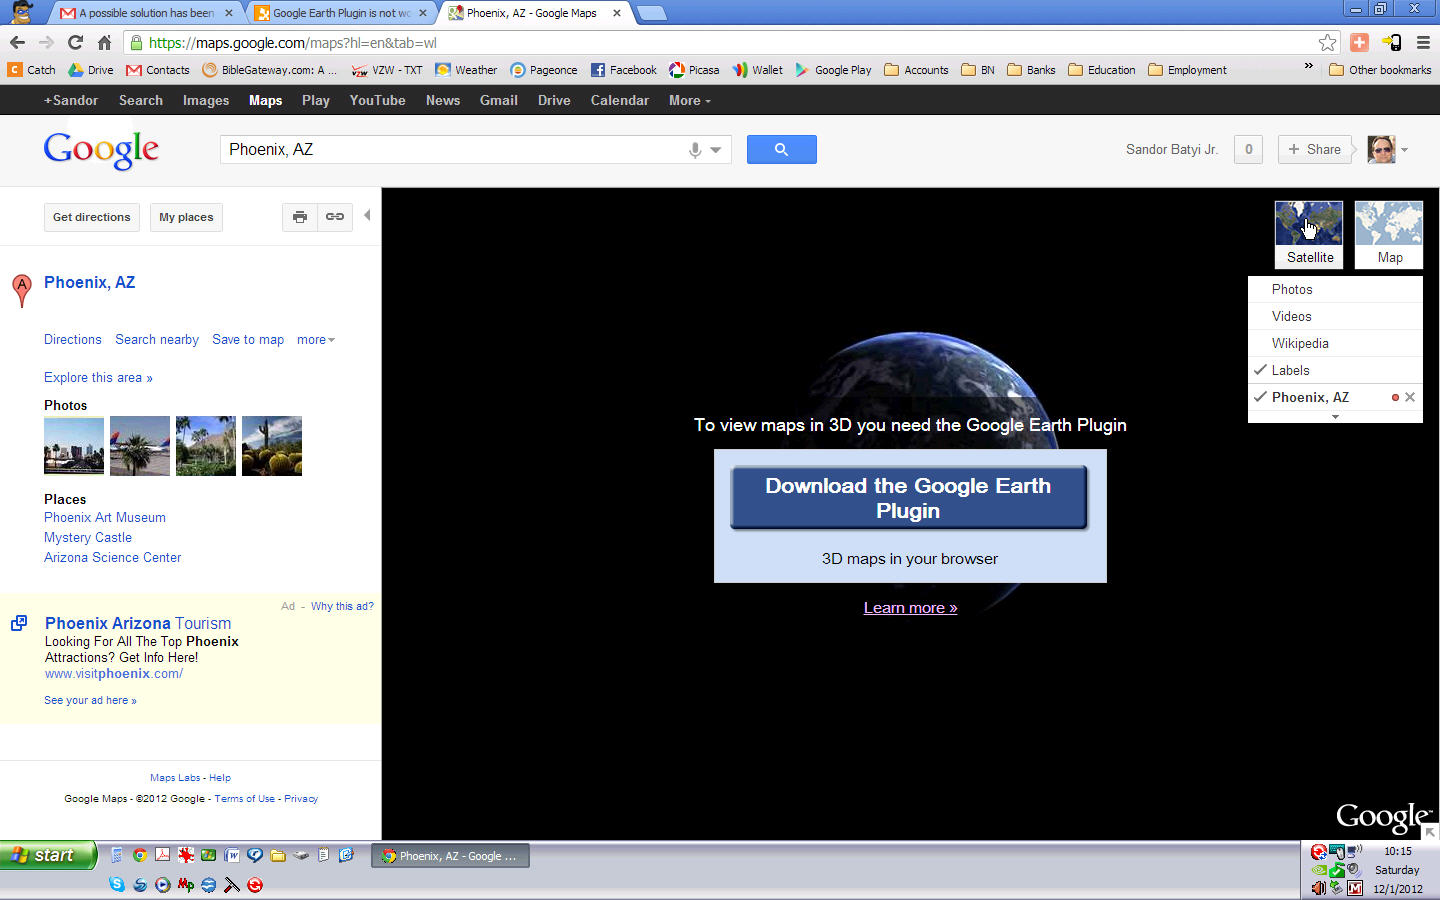Open the volume icon in the system tray

coord(1317,888)
